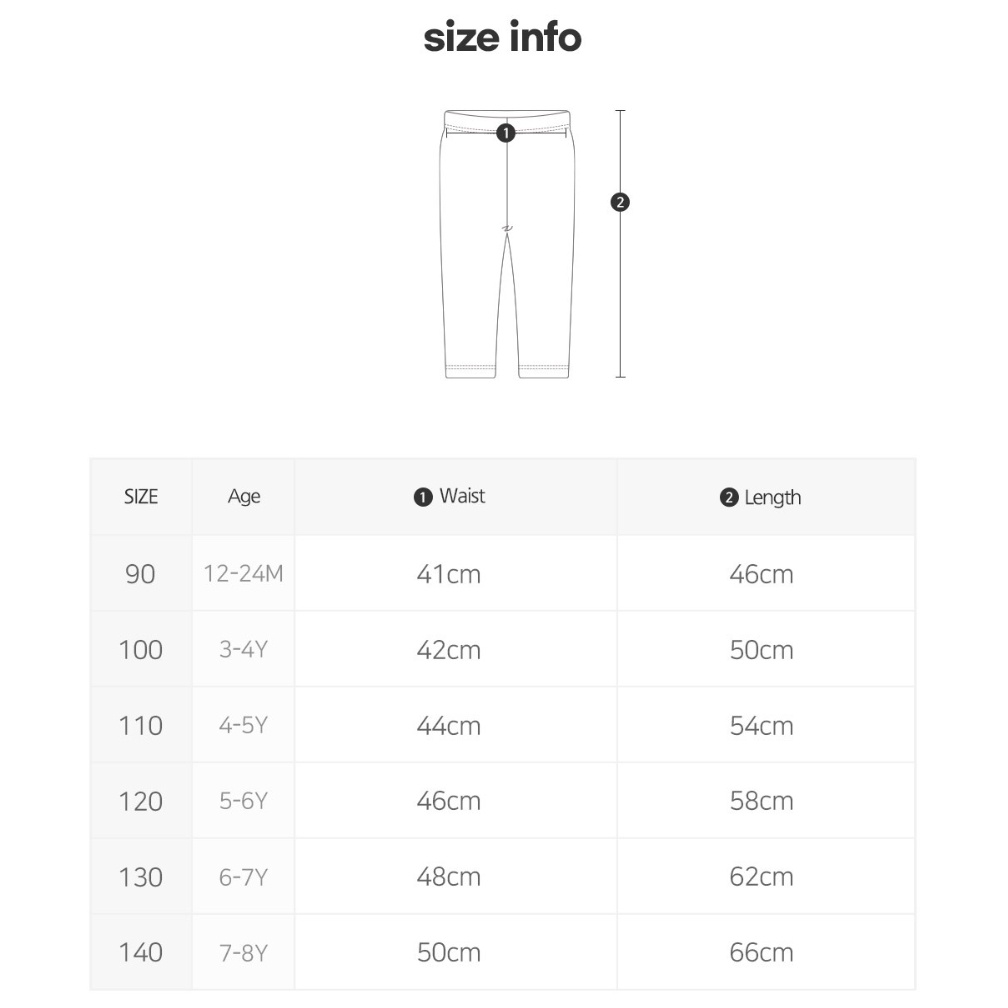
Task: Click the waist marker 1 on pants diagram
Action: point(506,133)
